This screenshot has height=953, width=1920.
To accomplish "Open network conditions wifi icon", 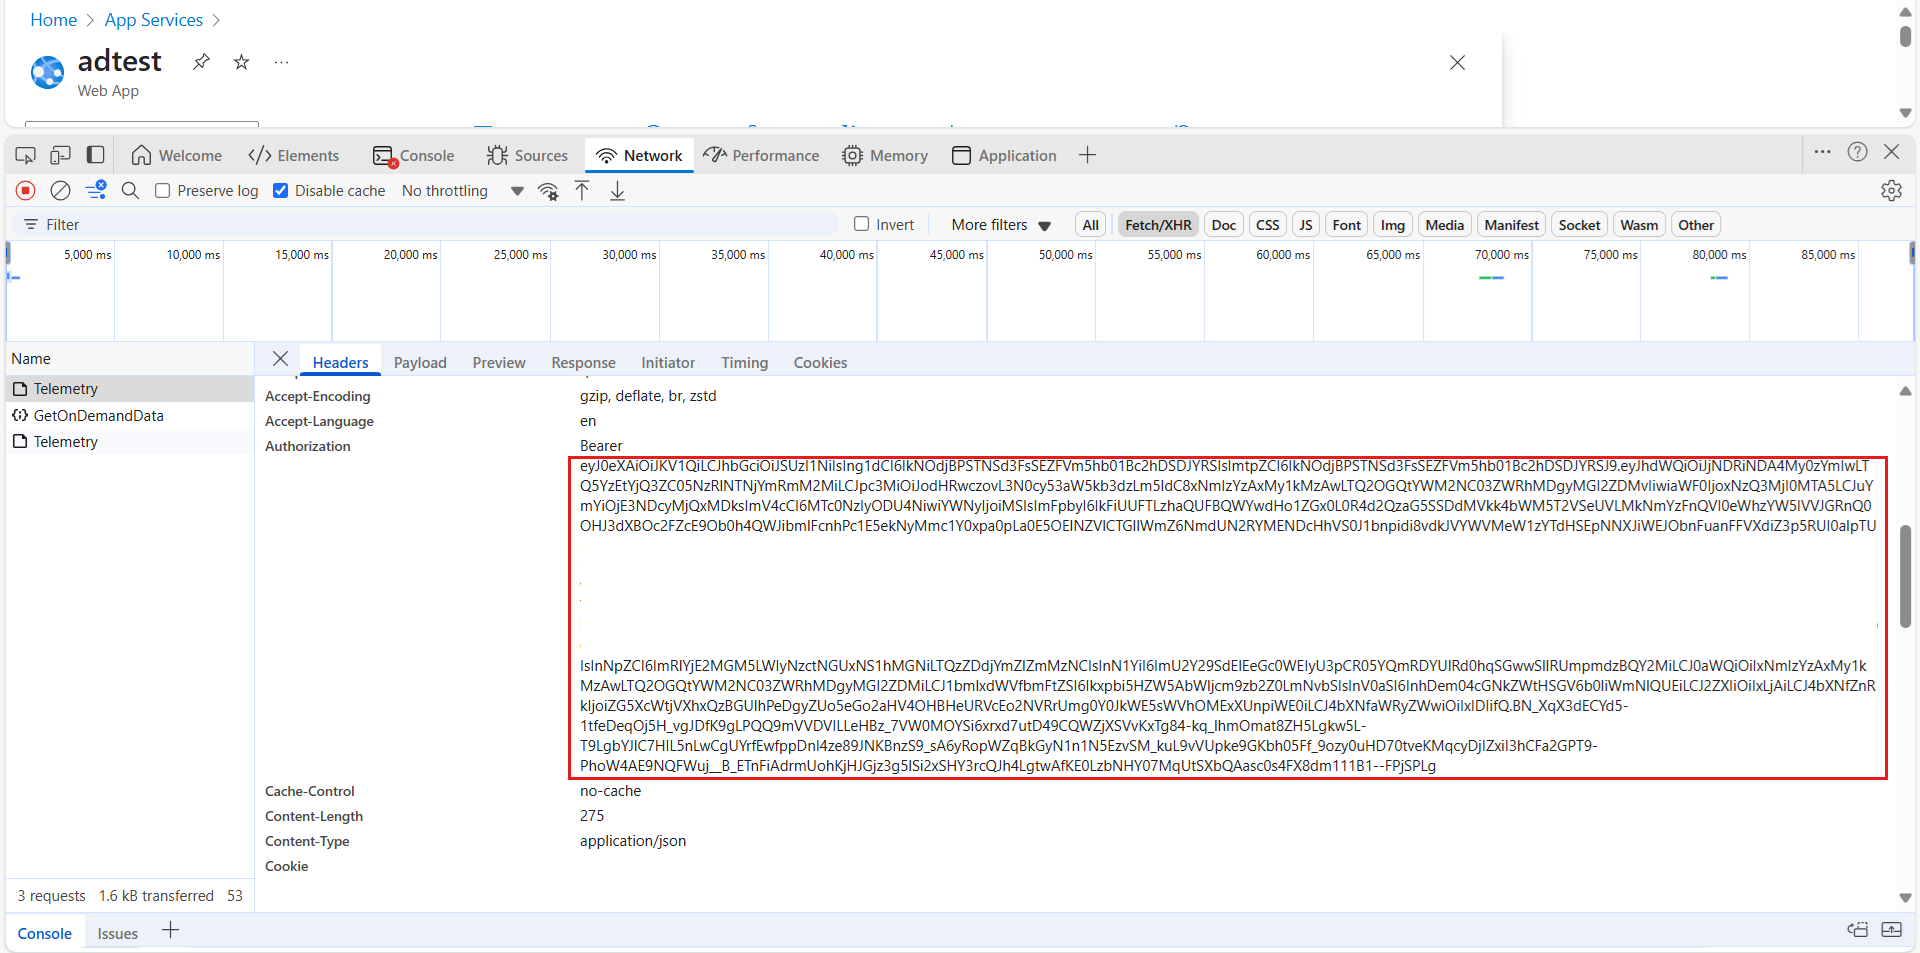I will coord(548,191).
